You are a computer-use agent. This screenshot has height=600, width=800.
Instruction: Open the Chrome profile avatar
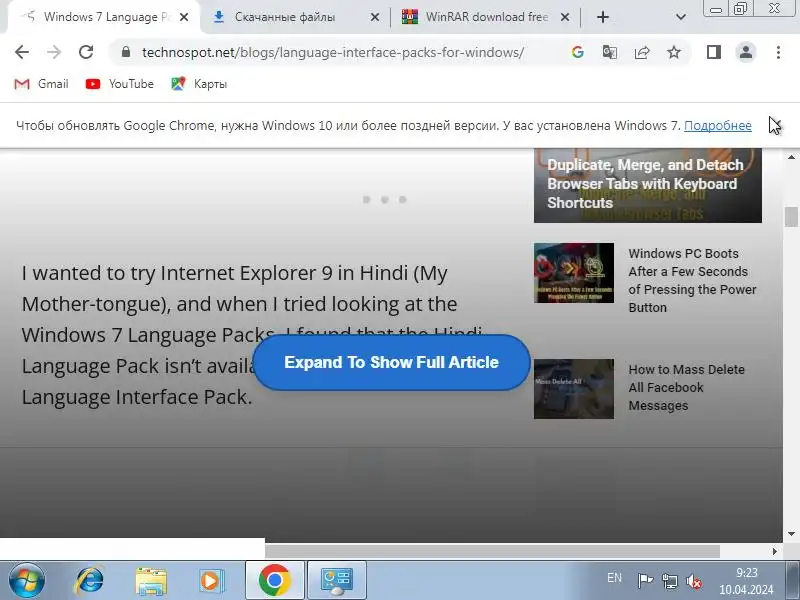coord(746,52)
